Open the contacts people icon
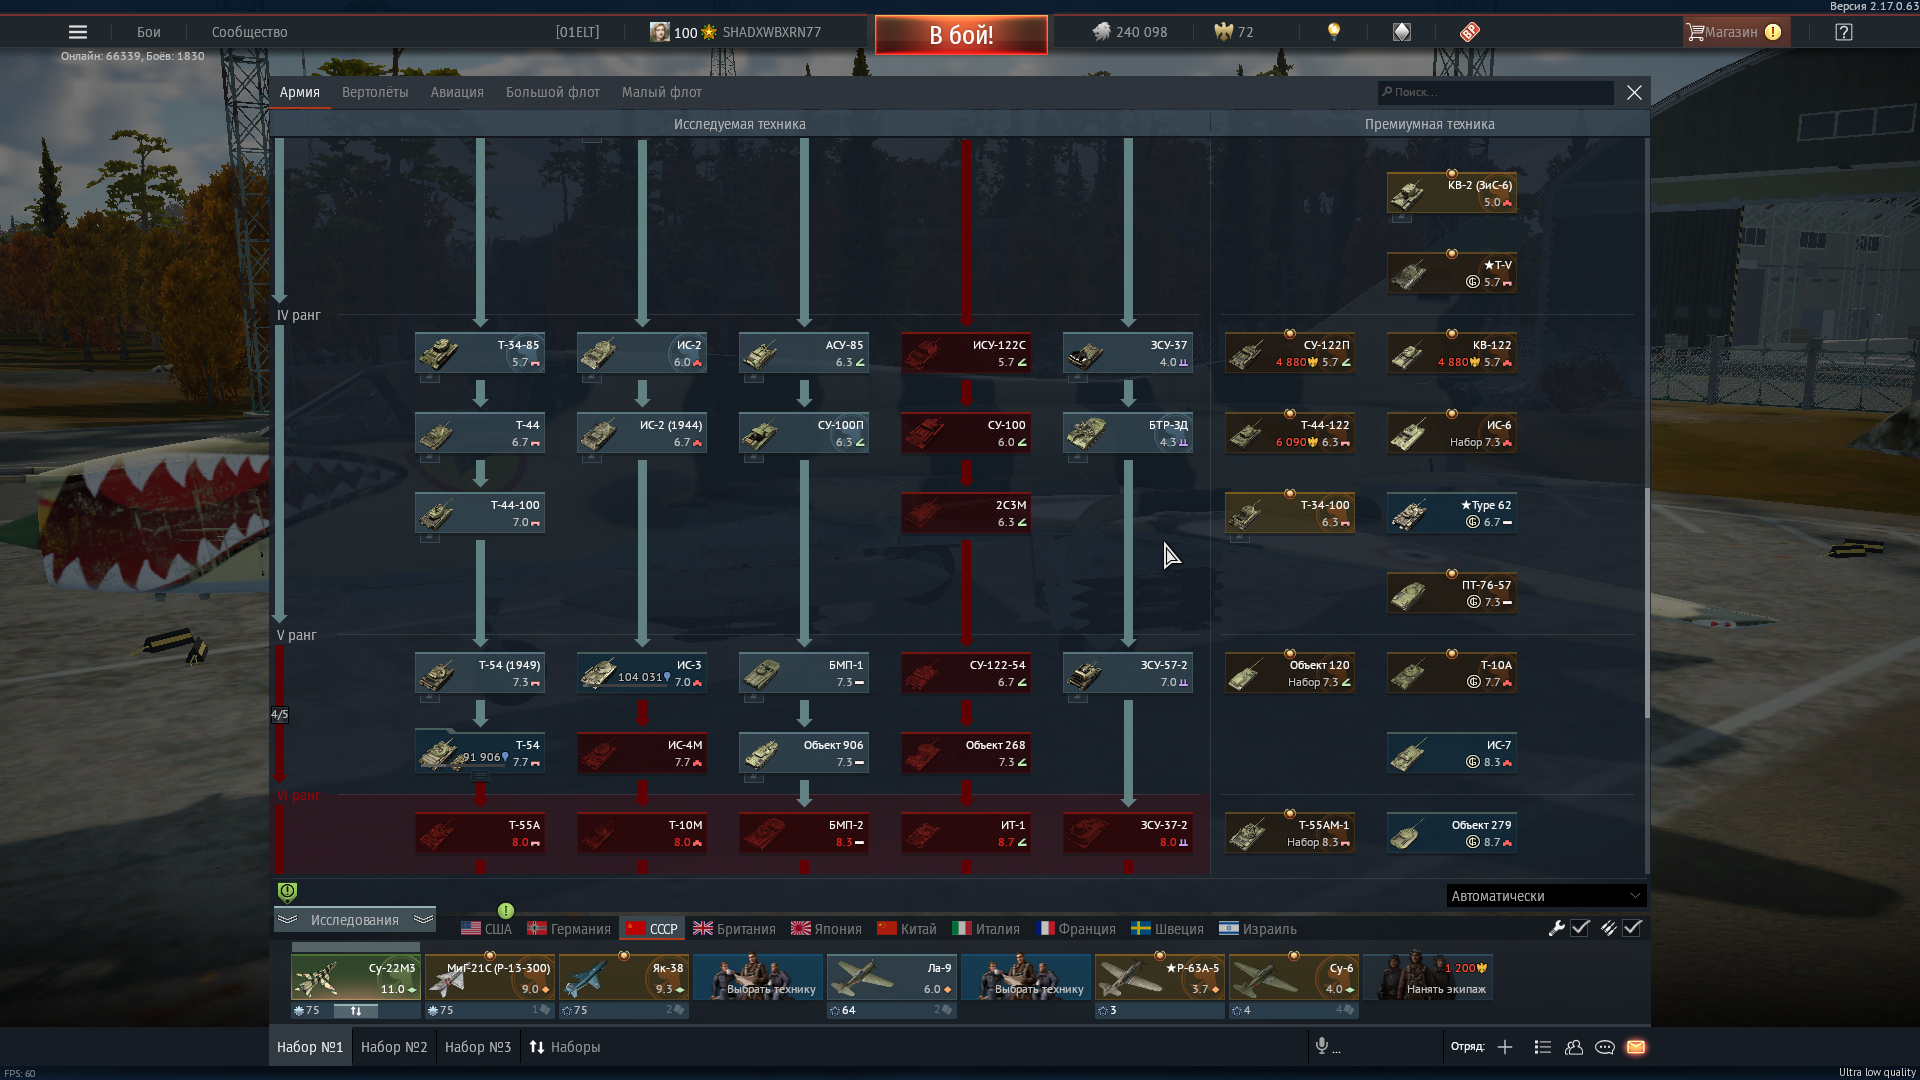This screenshot has height=1080, width=1920. pos(1574,1047)
